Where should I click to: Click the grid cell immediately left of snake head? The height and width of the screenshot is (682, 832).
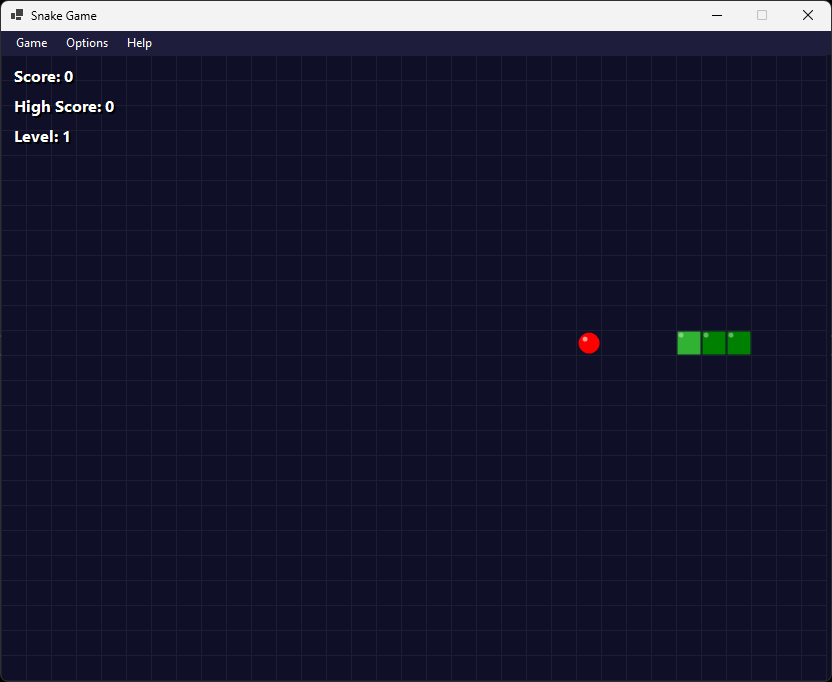coord(664,343)
